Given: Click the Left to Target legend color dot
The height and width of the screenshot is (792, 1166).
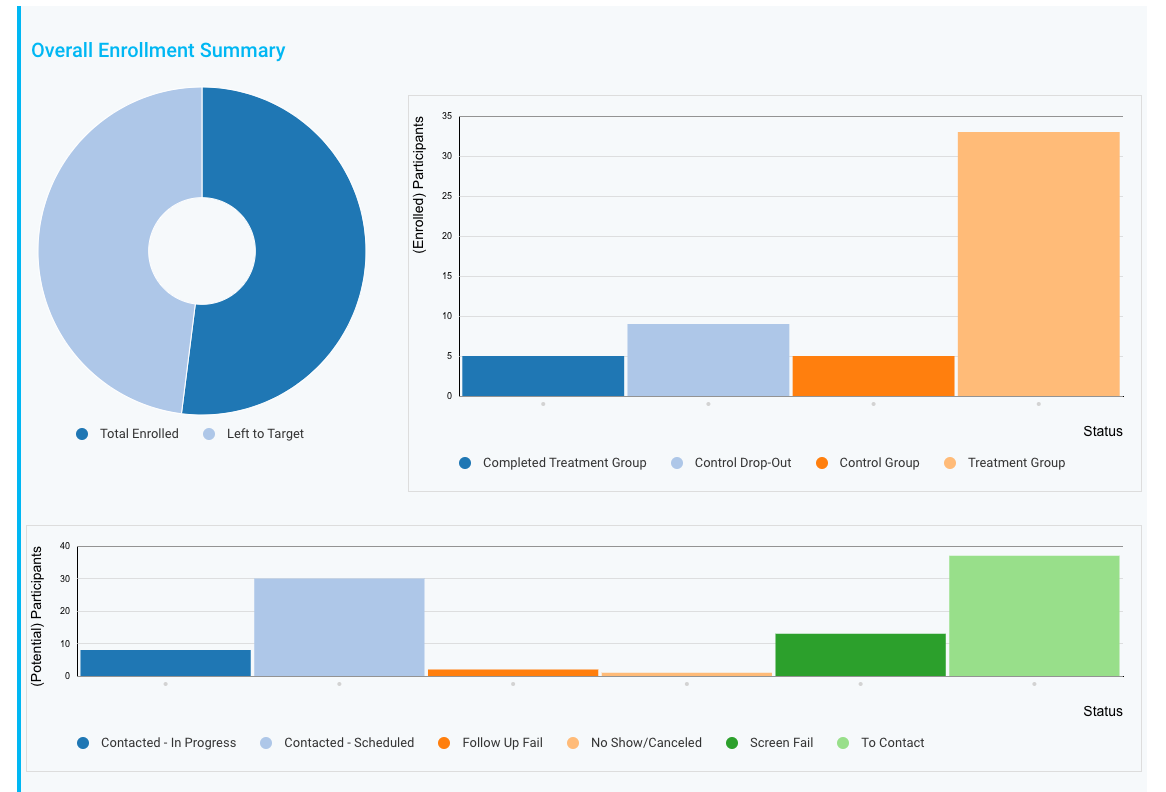Looking at the screenshot, I should [209, 434].
